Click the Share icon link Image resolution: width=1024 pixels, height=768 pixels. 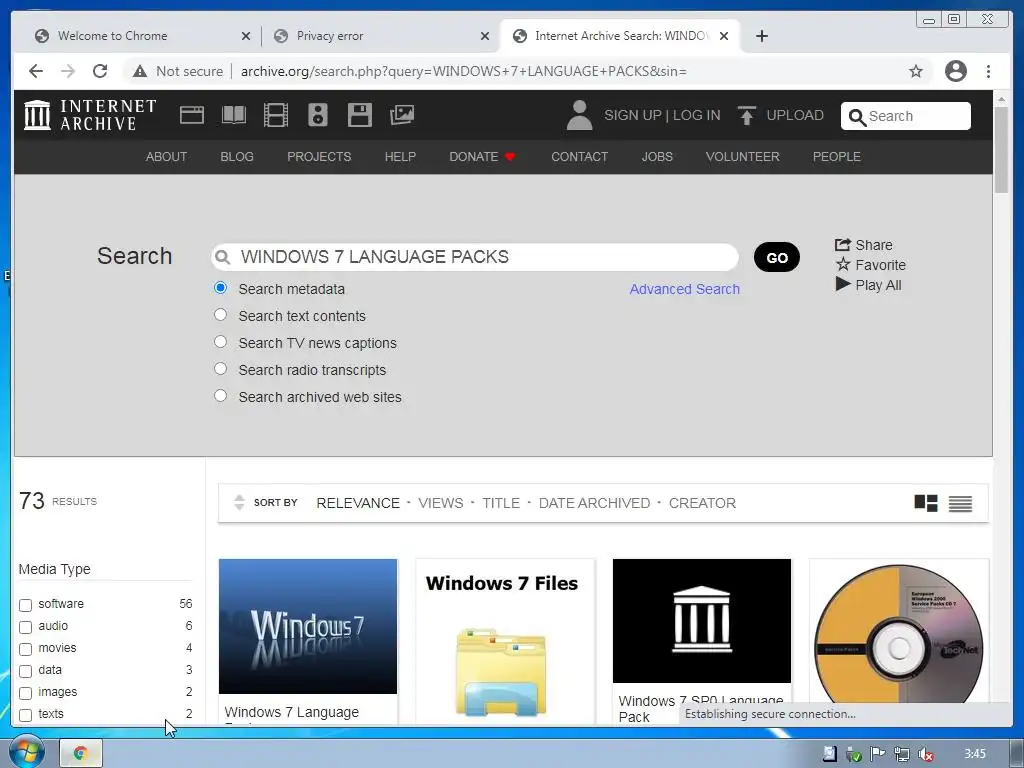(x=863, y=245)
